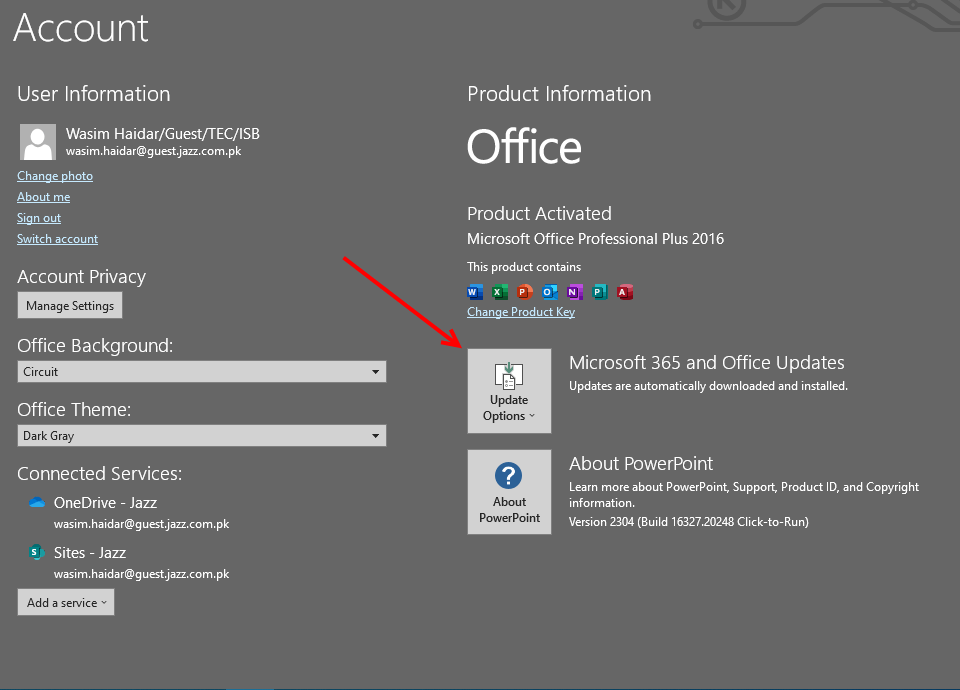Click the OneNote product icon
The height and width of the screenshot is (690, 960).
575,292
